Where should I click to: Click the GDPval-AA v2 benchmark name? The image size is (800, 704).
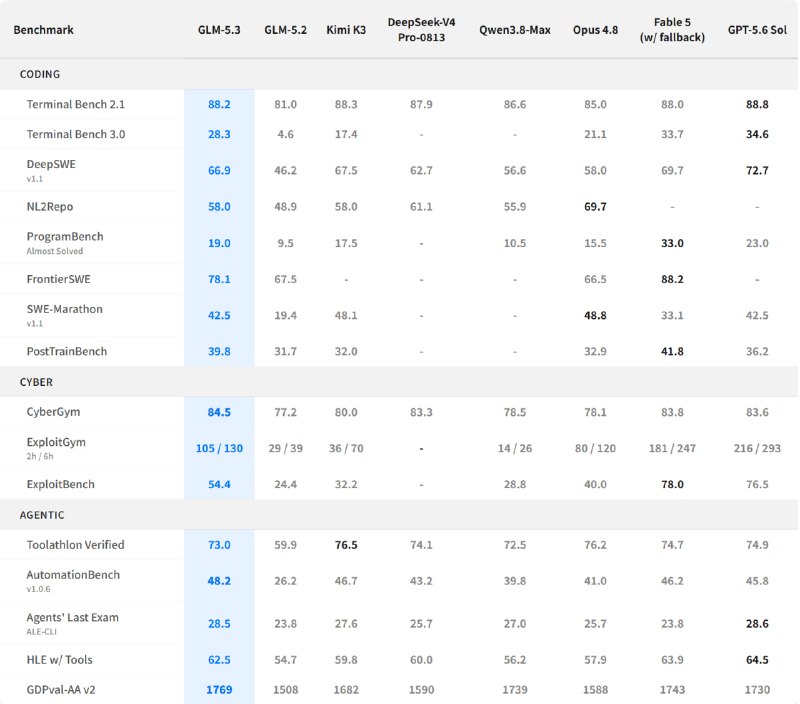(x=61, y=690)
